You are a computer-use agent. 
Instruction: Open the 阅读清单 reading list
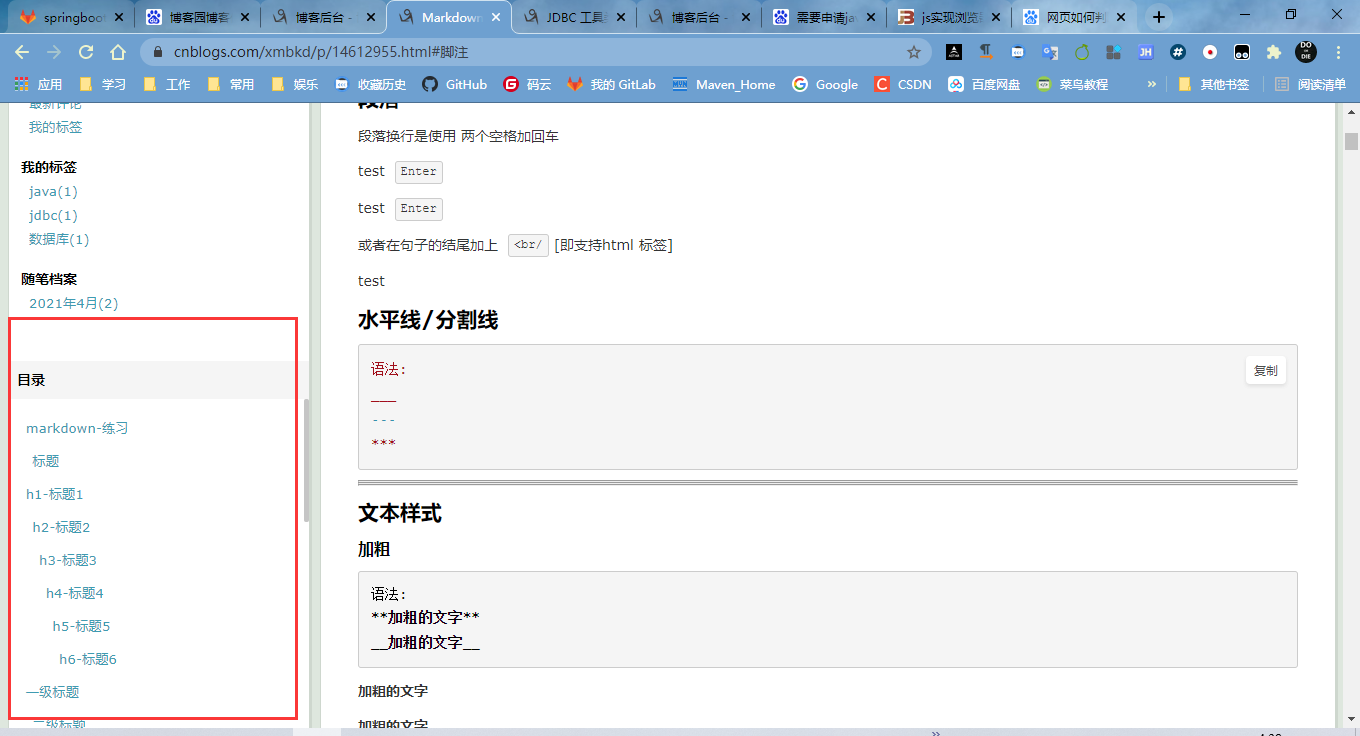(1310, 84)
